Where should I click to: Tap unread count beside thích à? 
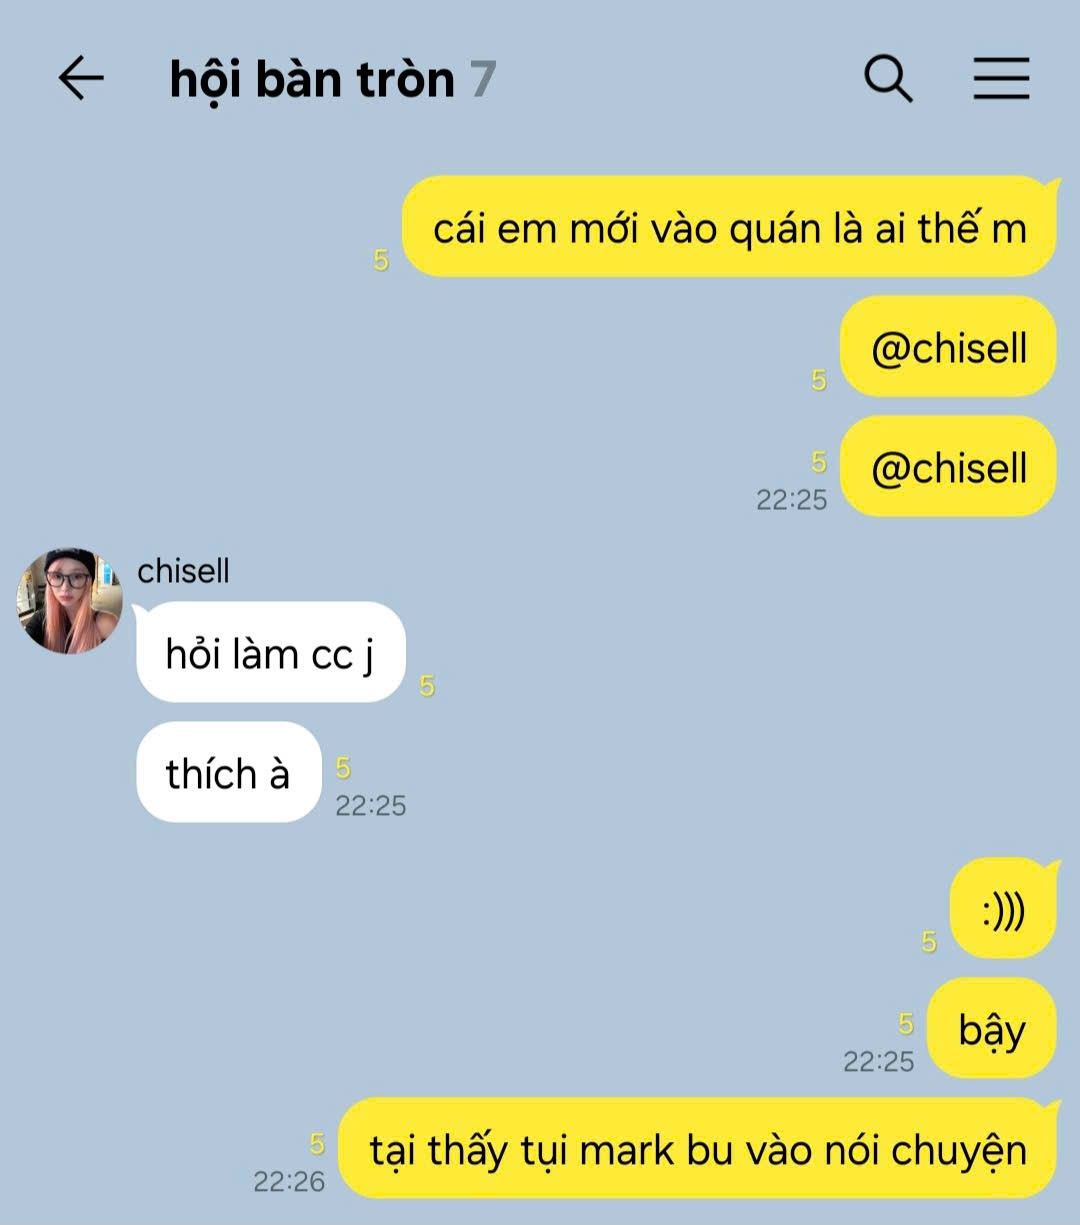(x=343, y=768)
